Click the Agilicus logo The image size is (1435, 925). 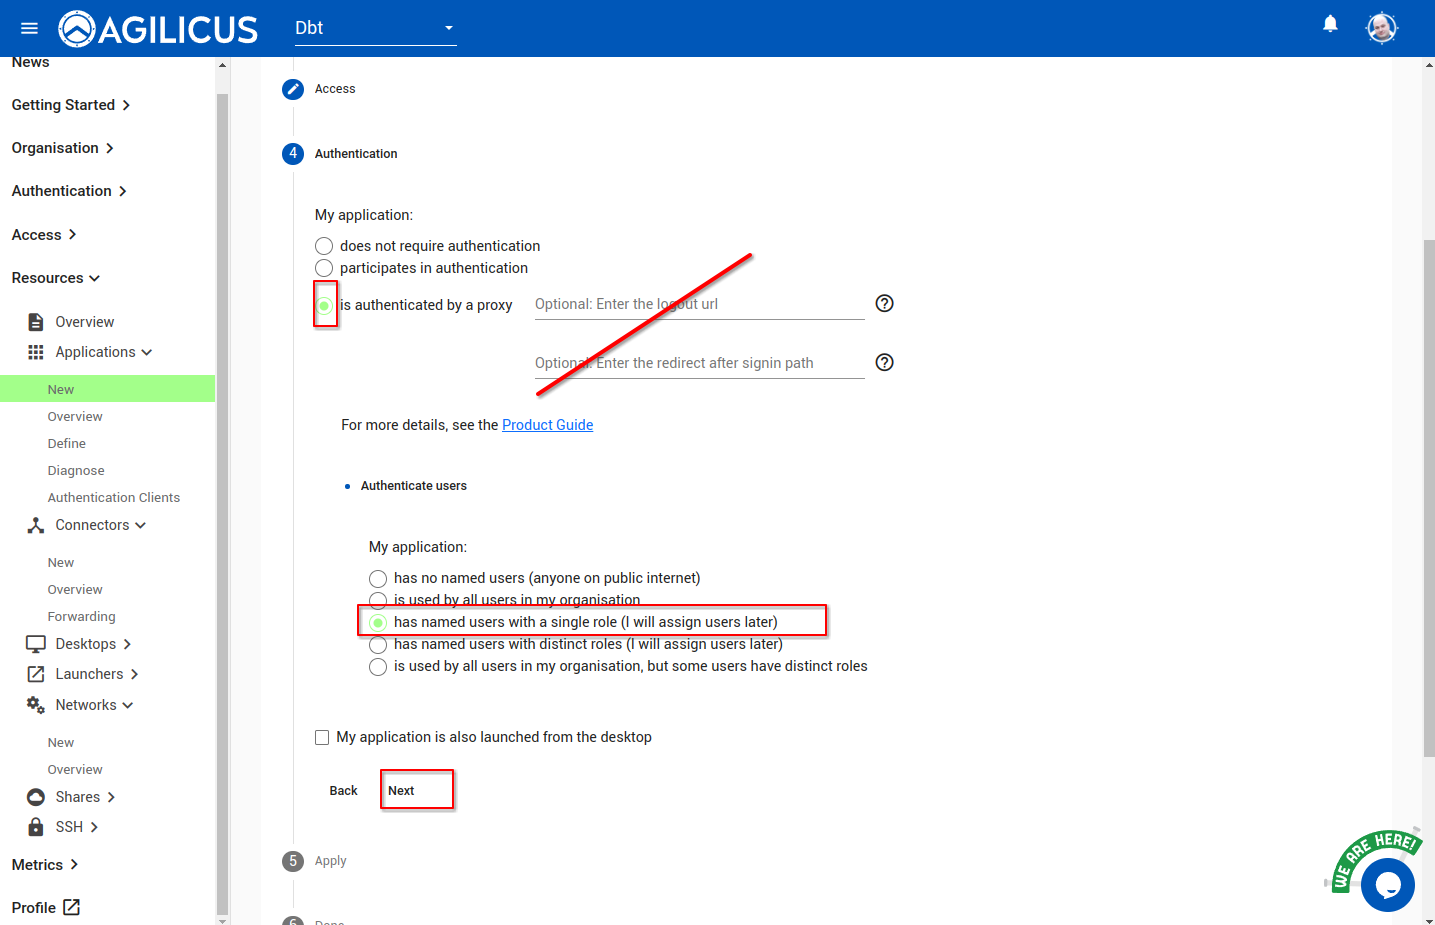158,29
